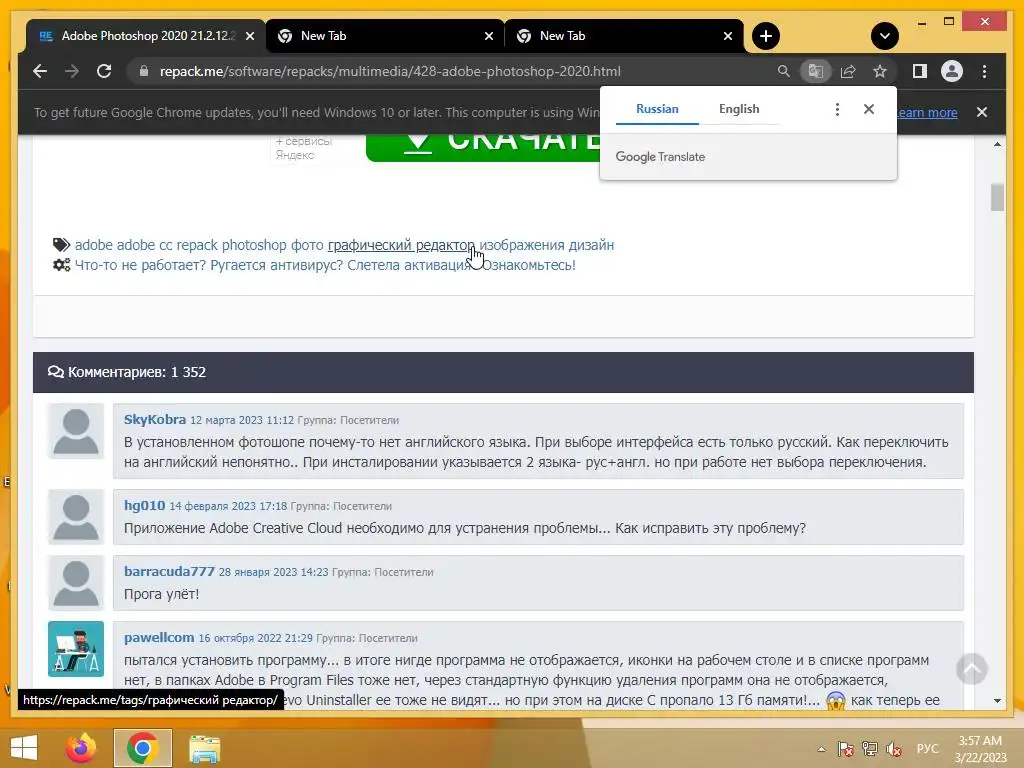
Task: Open the 'графический редактор' tag link
Action: pos(401,245)
